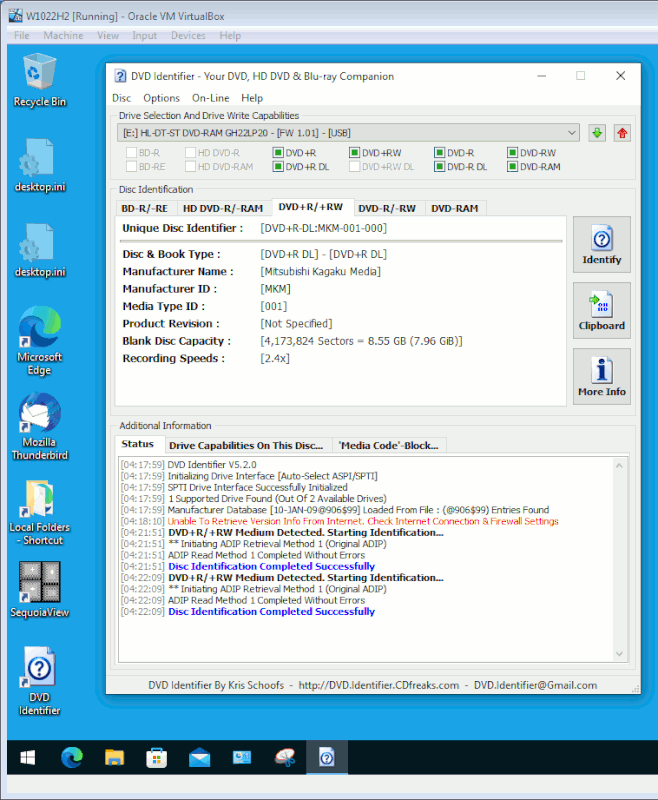Toggle the DVD-R checkbox
Image resolution: width=658 pixels, height=800 pixels.
click(x=439, y=153)
